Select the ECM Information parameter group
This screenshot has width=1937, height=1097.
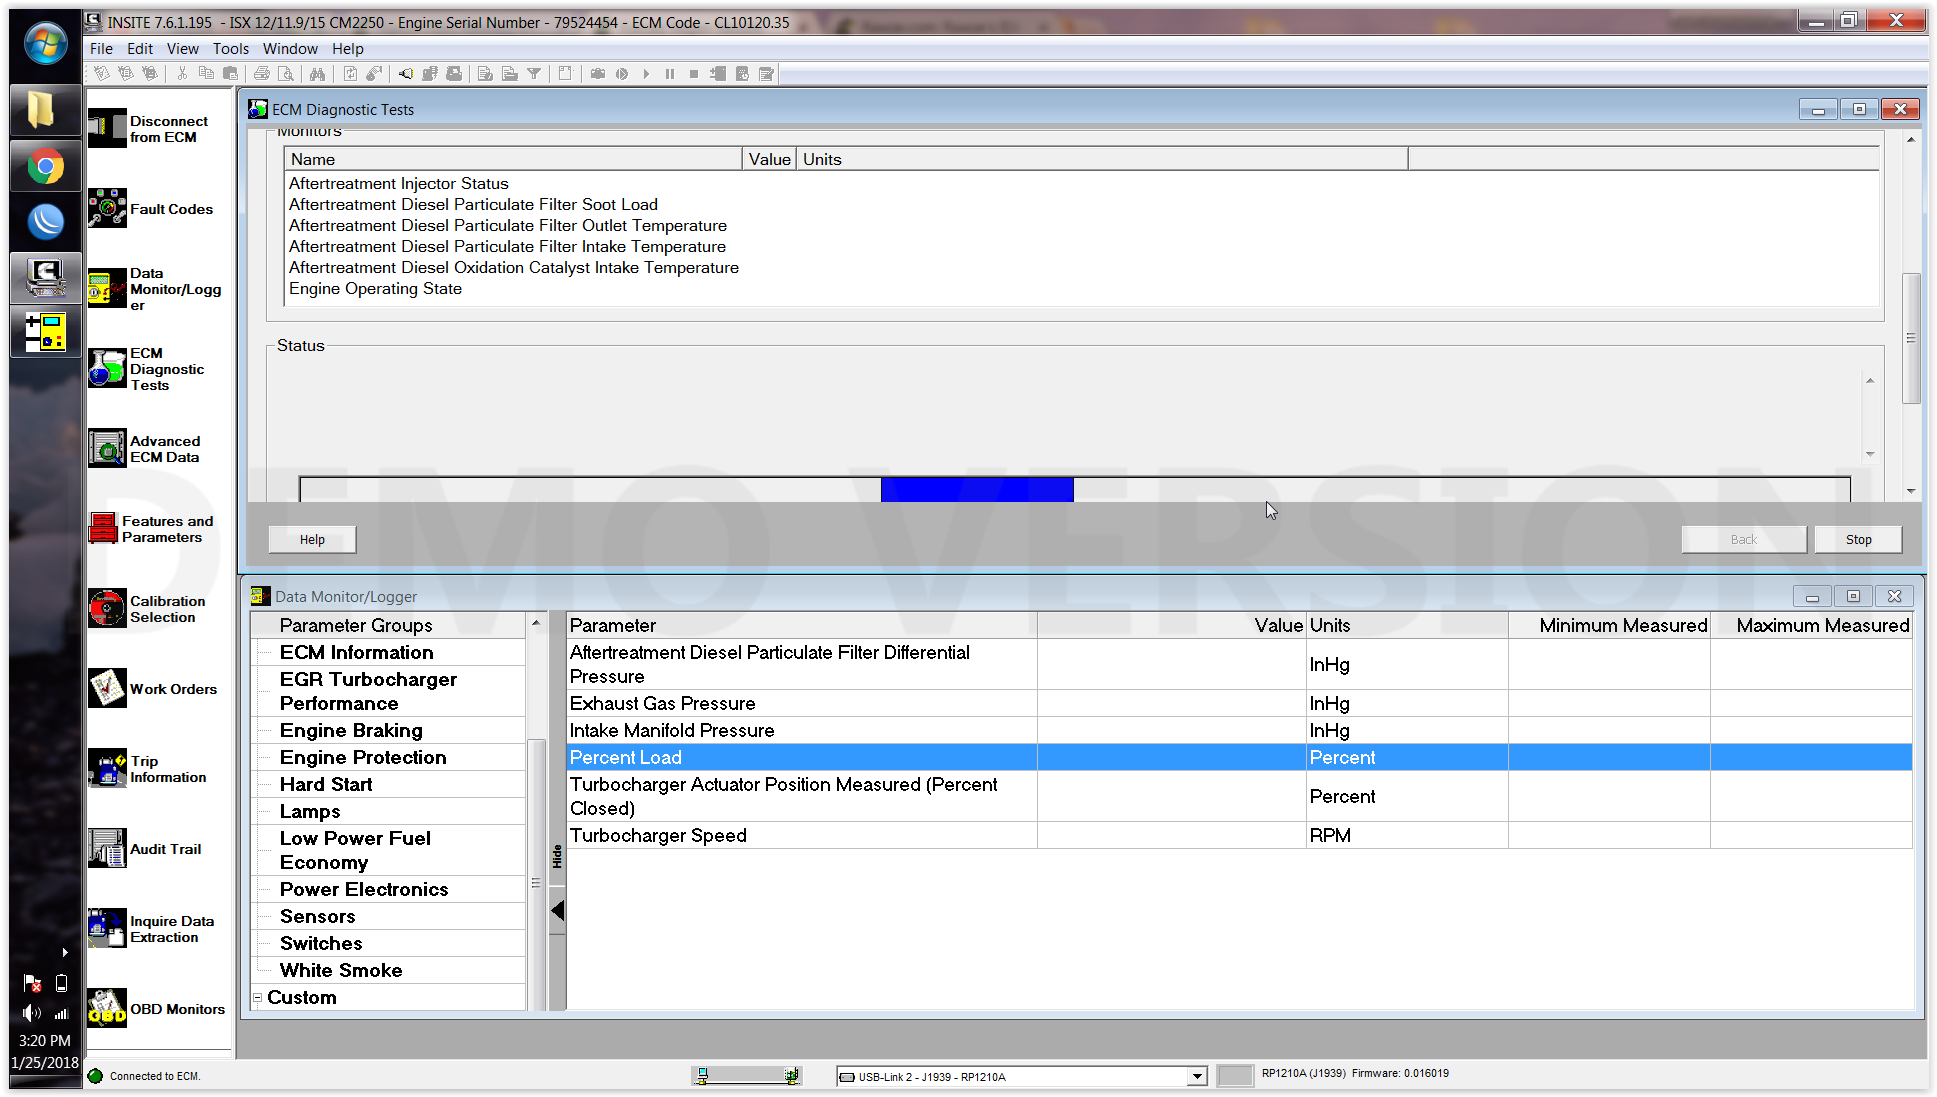click(356, 652)
